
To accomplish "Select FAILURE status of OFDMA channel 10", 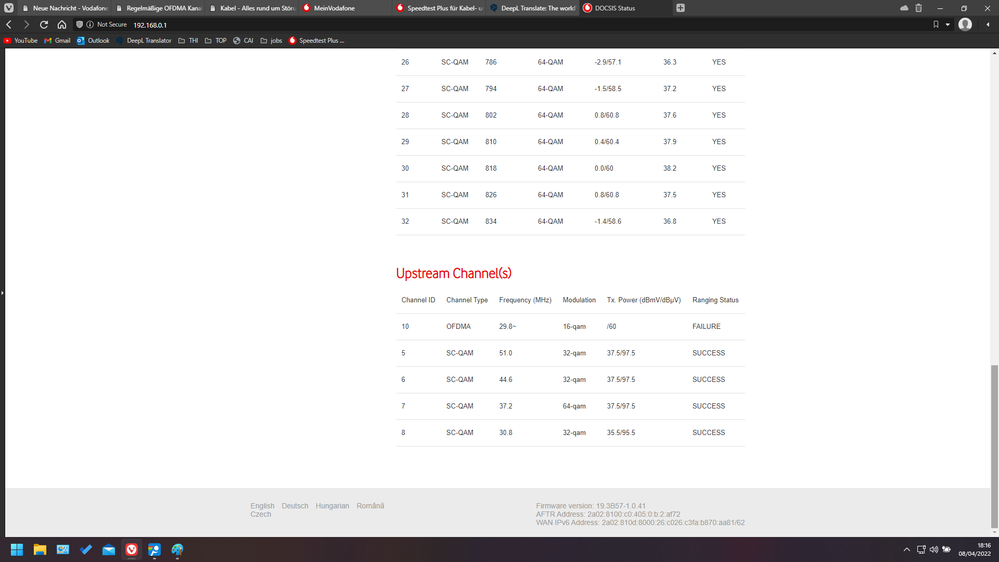I will click(707, 326).
